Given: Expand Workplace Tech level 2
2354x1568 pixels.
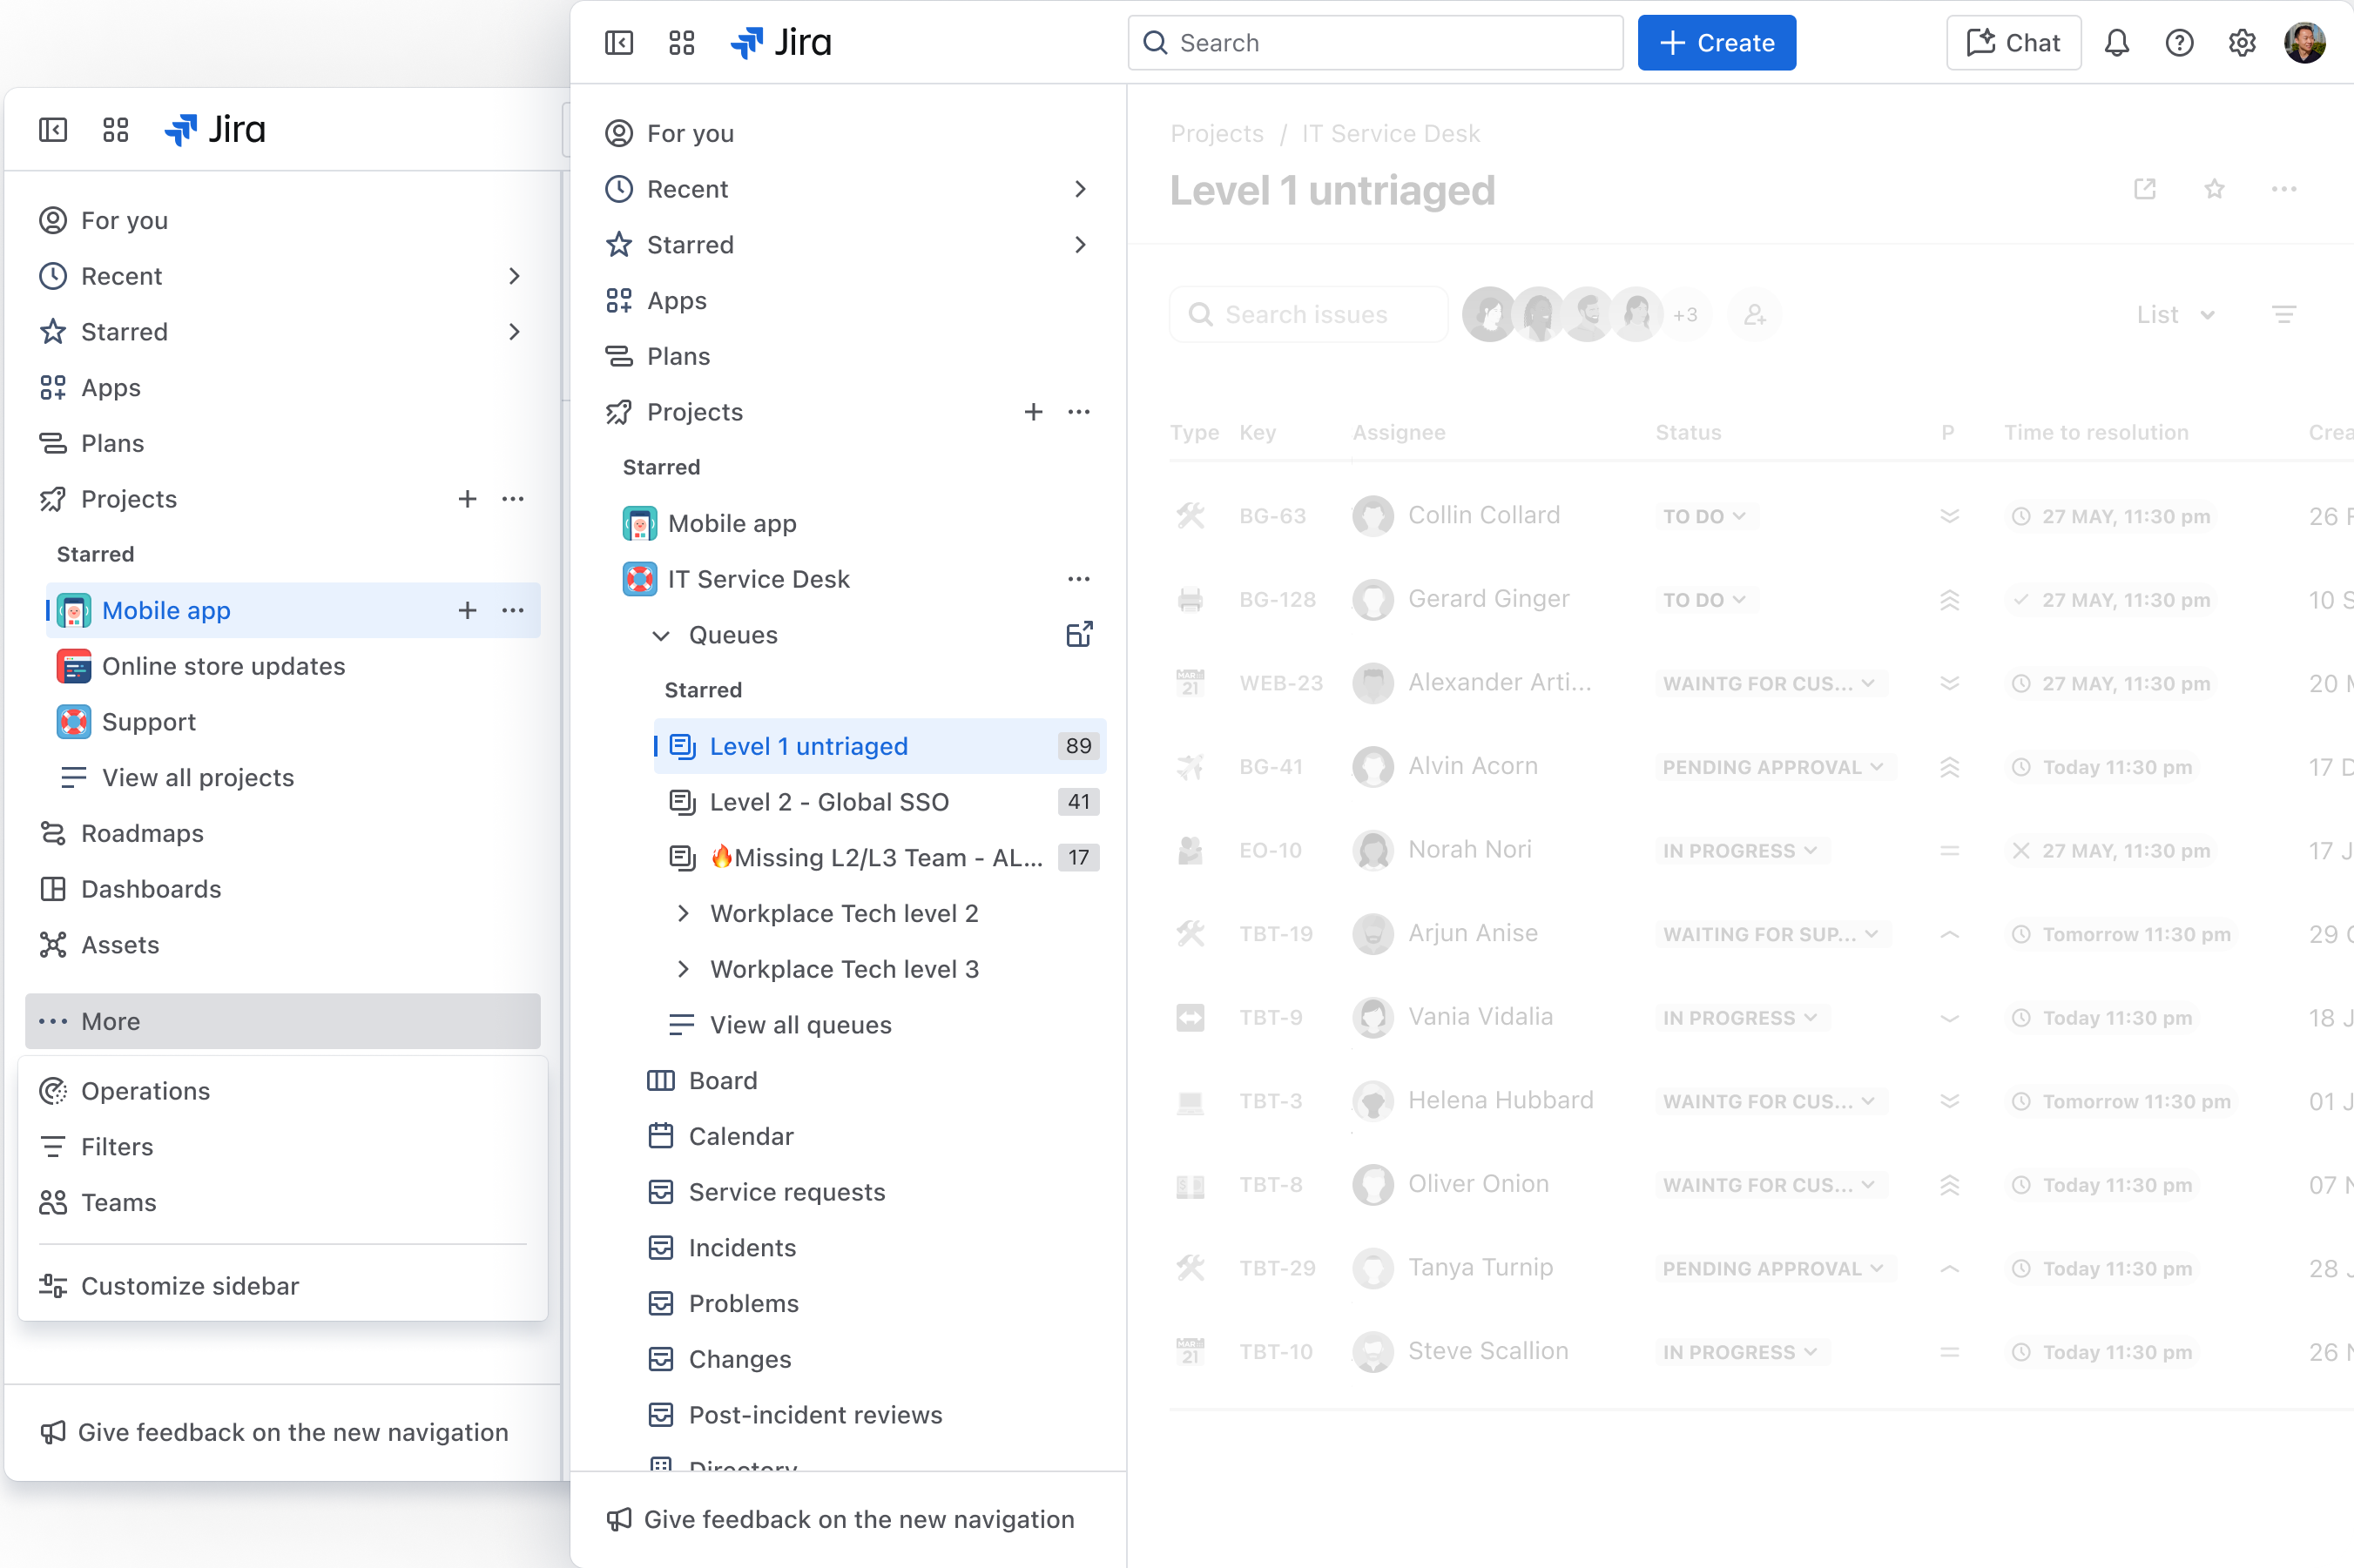Looking at the screenshot, I should (683, 913).
